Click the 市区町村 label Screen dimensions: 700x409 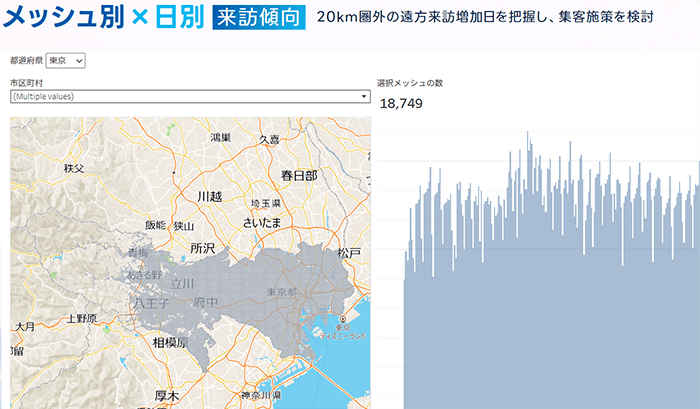pos(26,83)
